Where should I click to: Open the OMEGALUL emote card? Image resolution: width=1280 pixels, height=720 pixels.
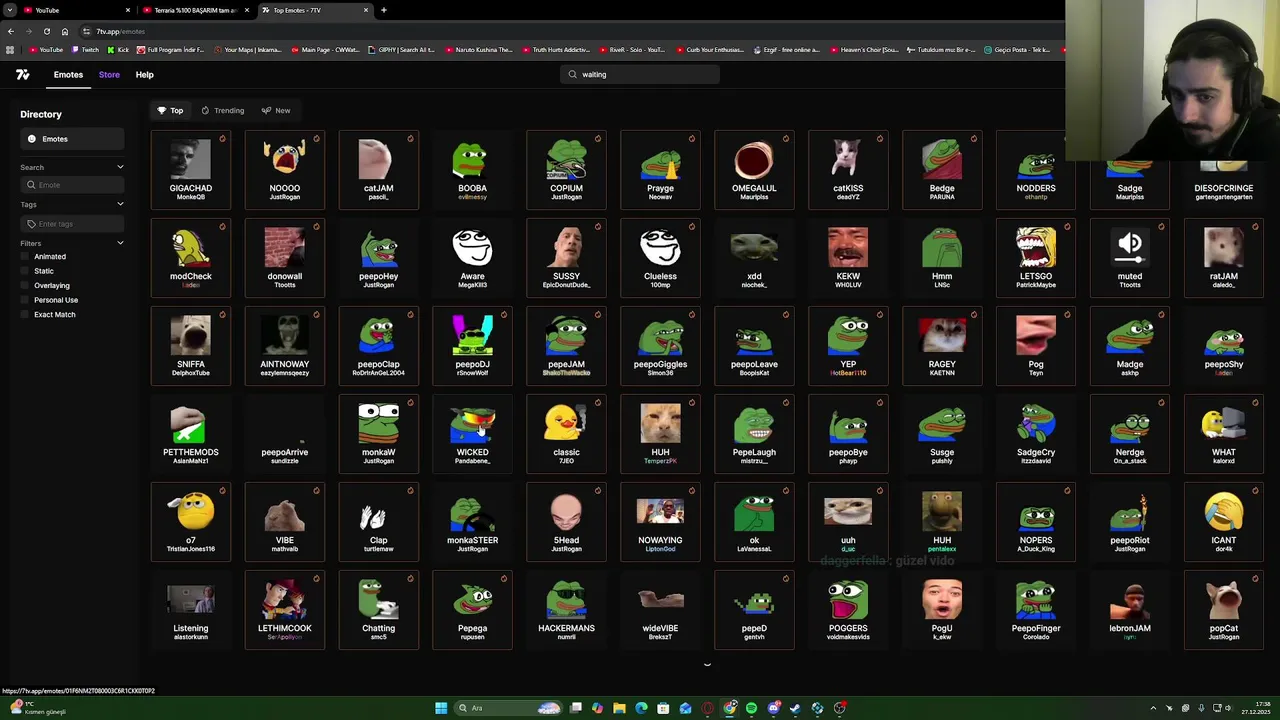click(754, 170)
